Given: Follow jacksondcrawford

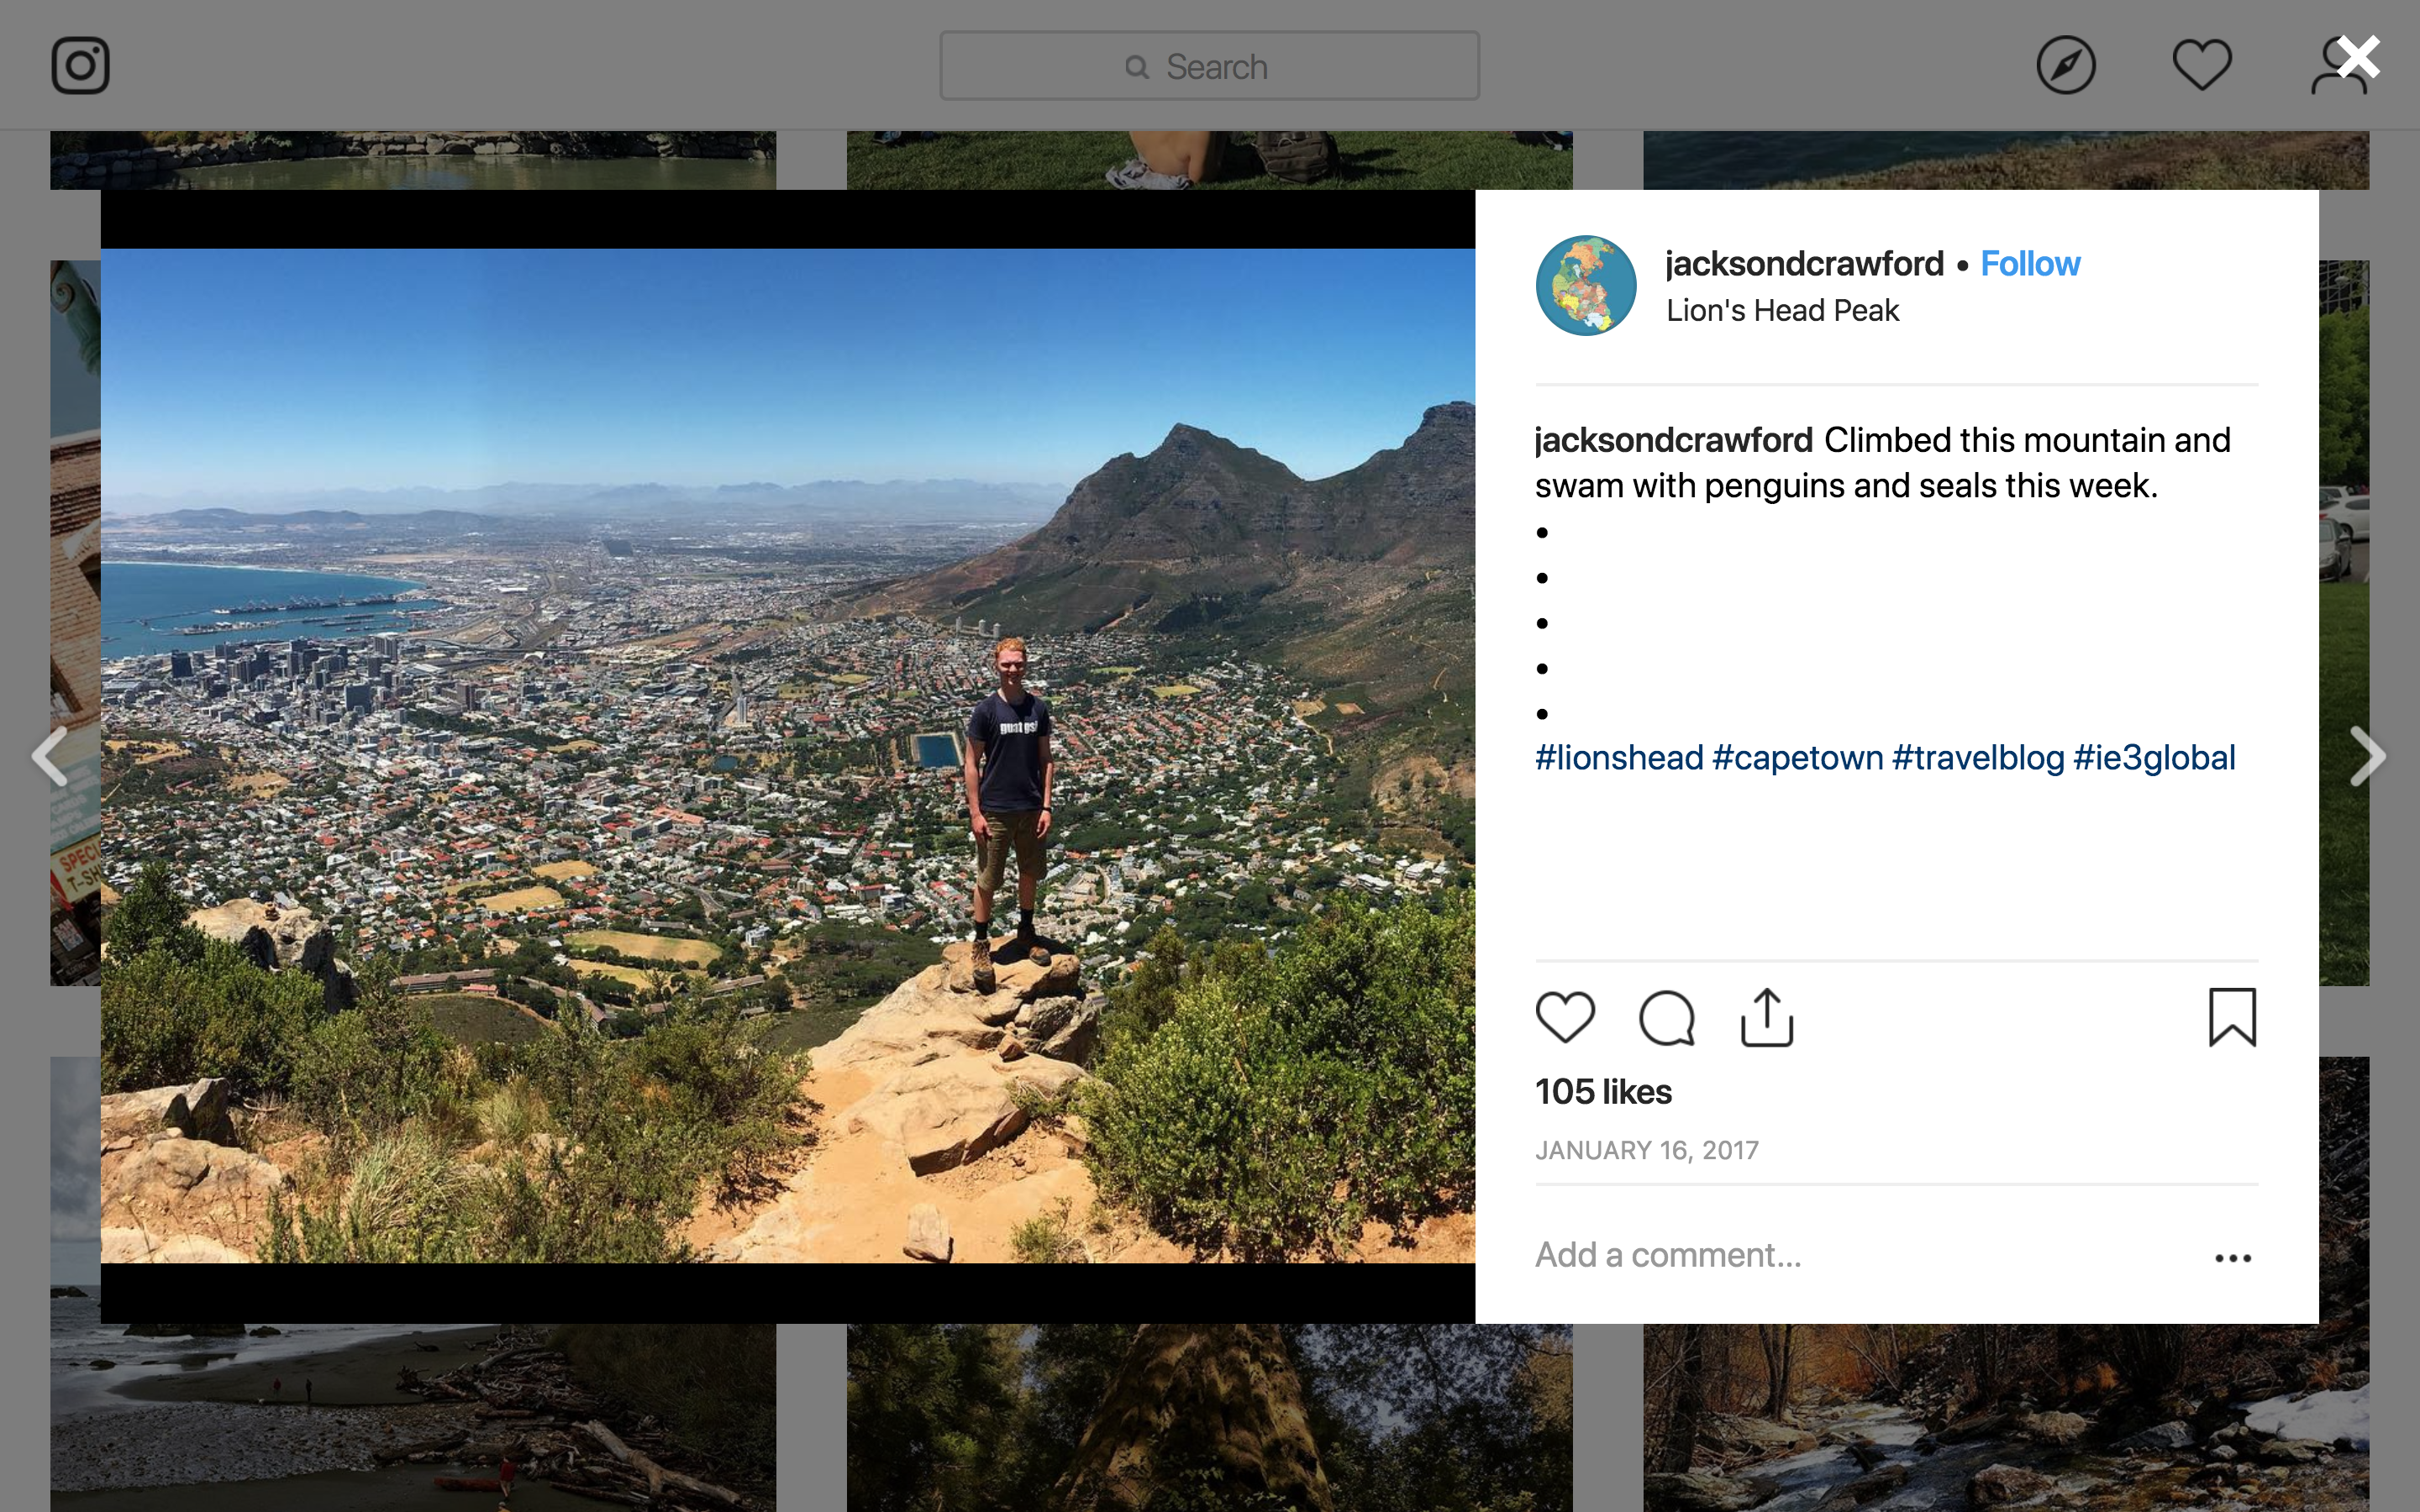Looking at the screenshot, I should [x=2030, y=264].
